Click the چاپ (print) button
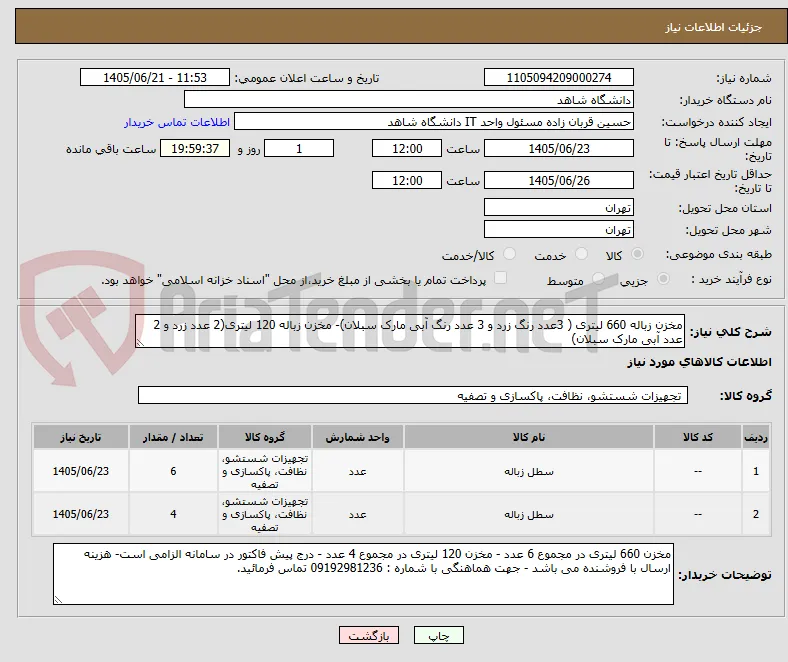Screen dimensions: 788x662 438,635
